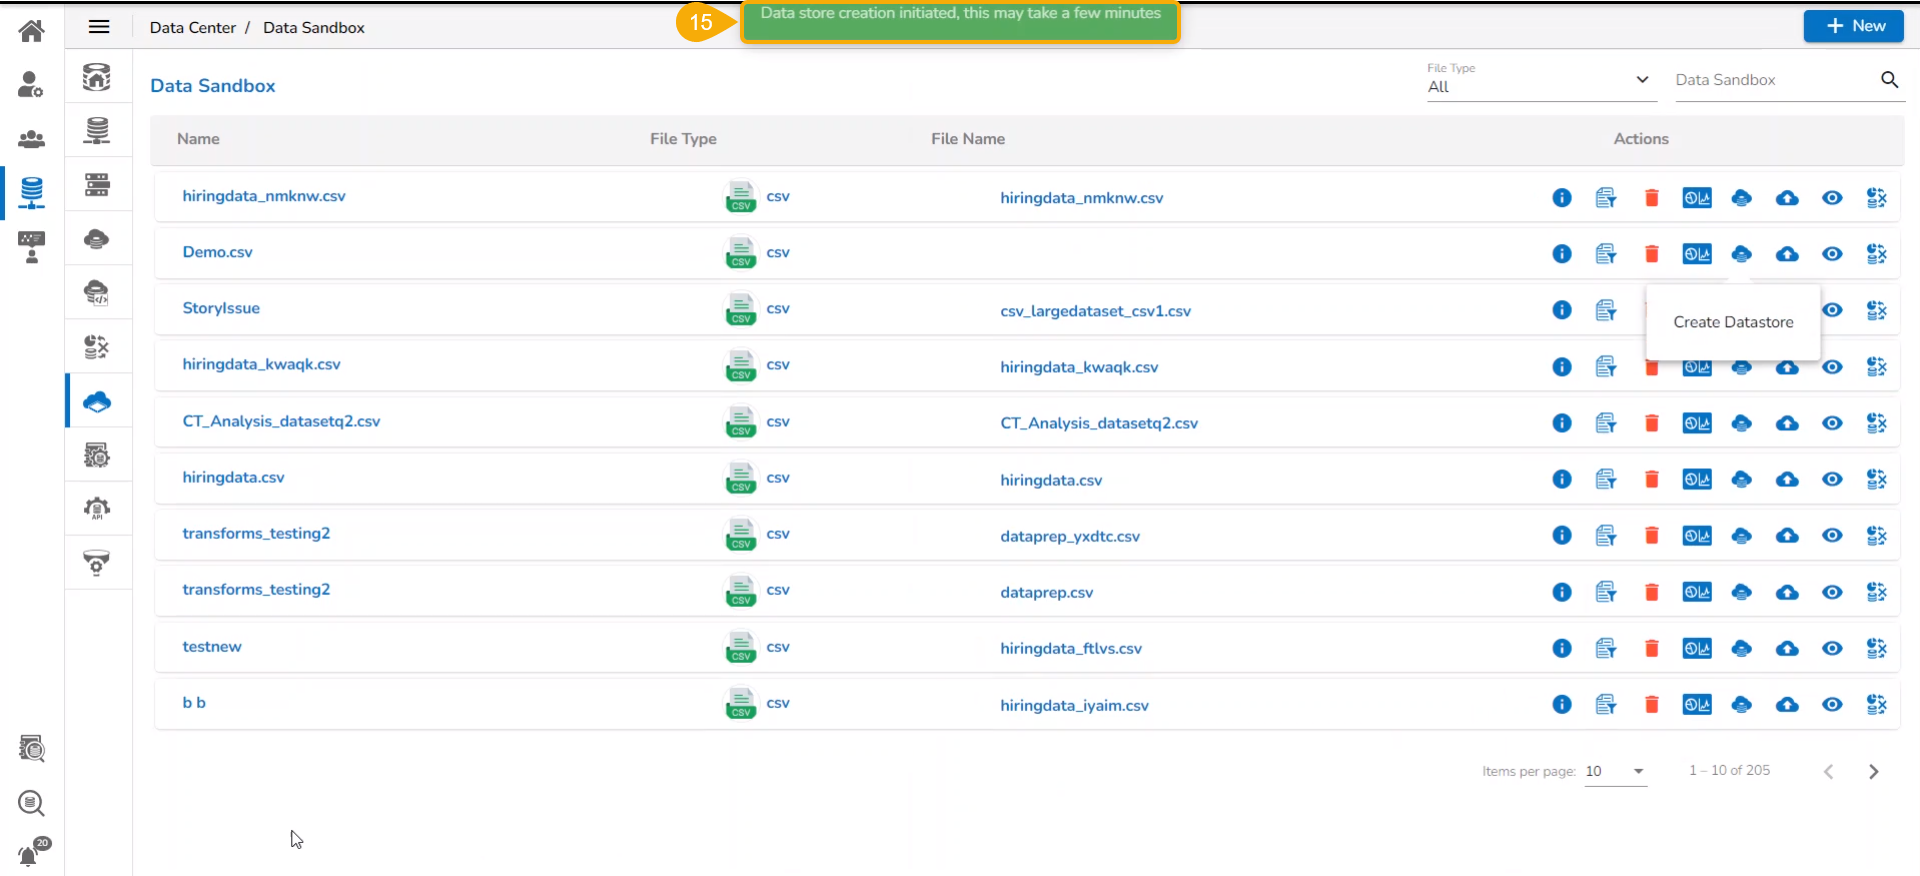Preview hiringdata.csv with the eye icon
Image resolution: width=1920 pixels, height=876 pixels.
click(1832, 480)
